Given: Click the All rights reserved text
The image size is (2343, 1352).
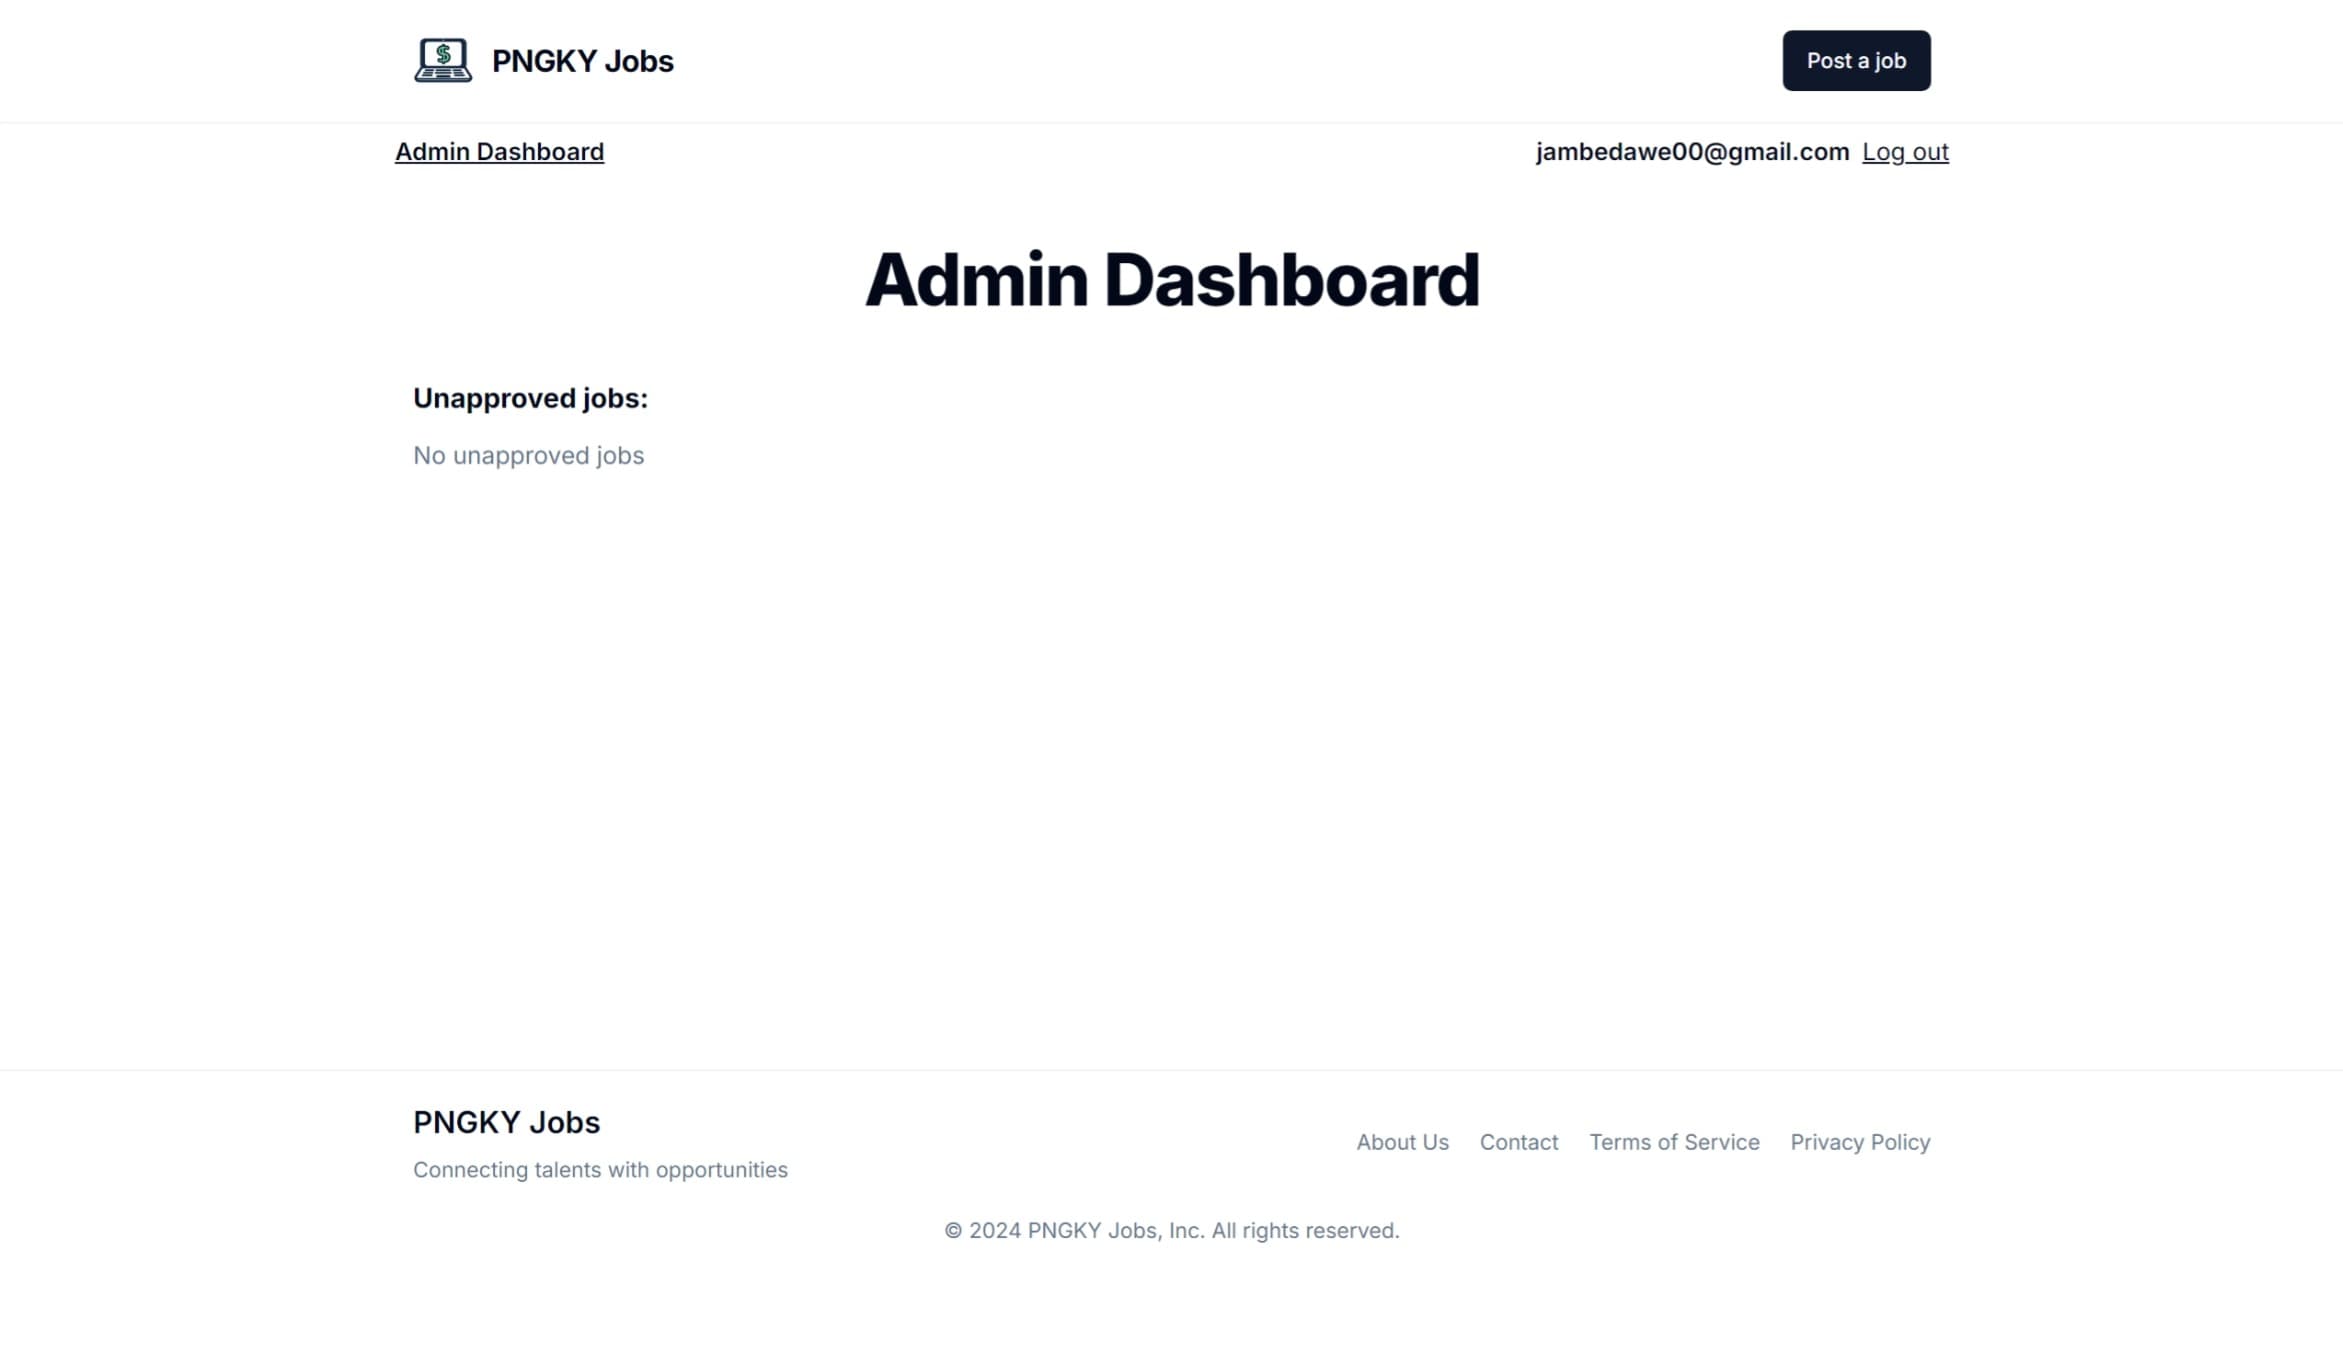Looking at the screenshot, I should [1304, 1231].
